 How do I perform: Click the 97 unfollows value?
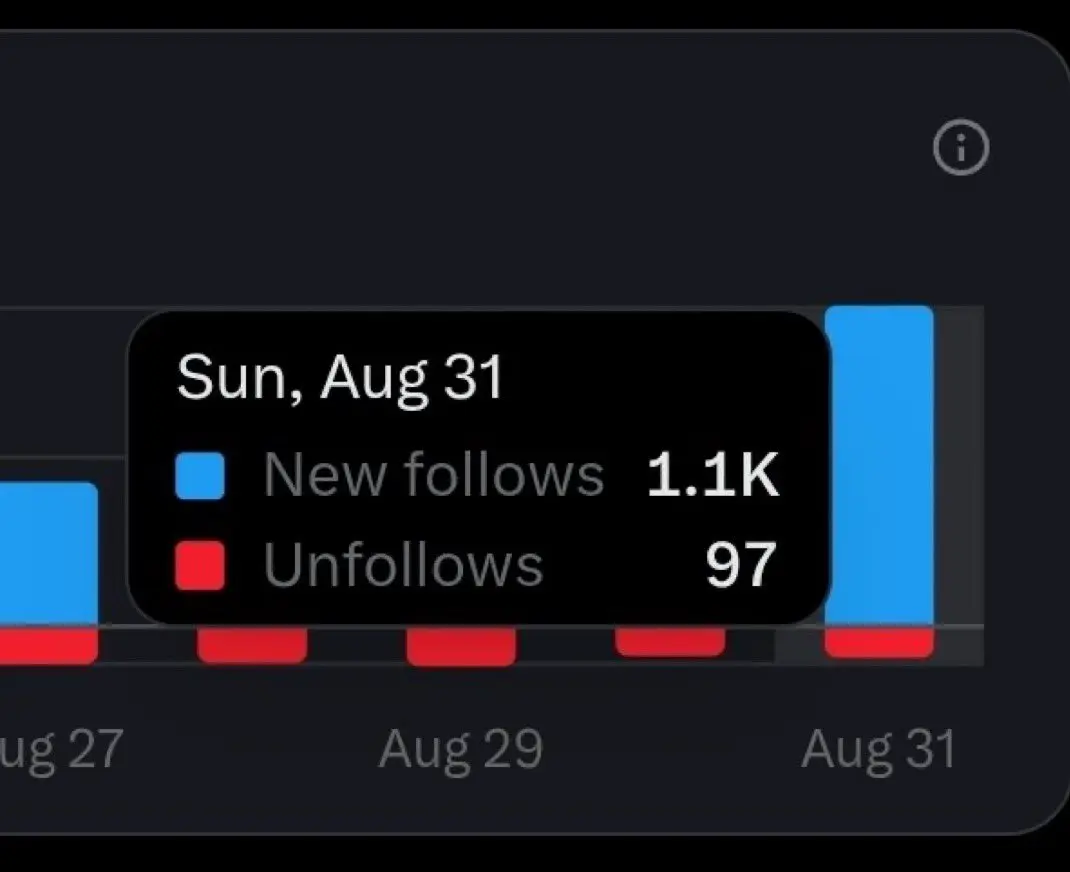[x=741, y=564]
